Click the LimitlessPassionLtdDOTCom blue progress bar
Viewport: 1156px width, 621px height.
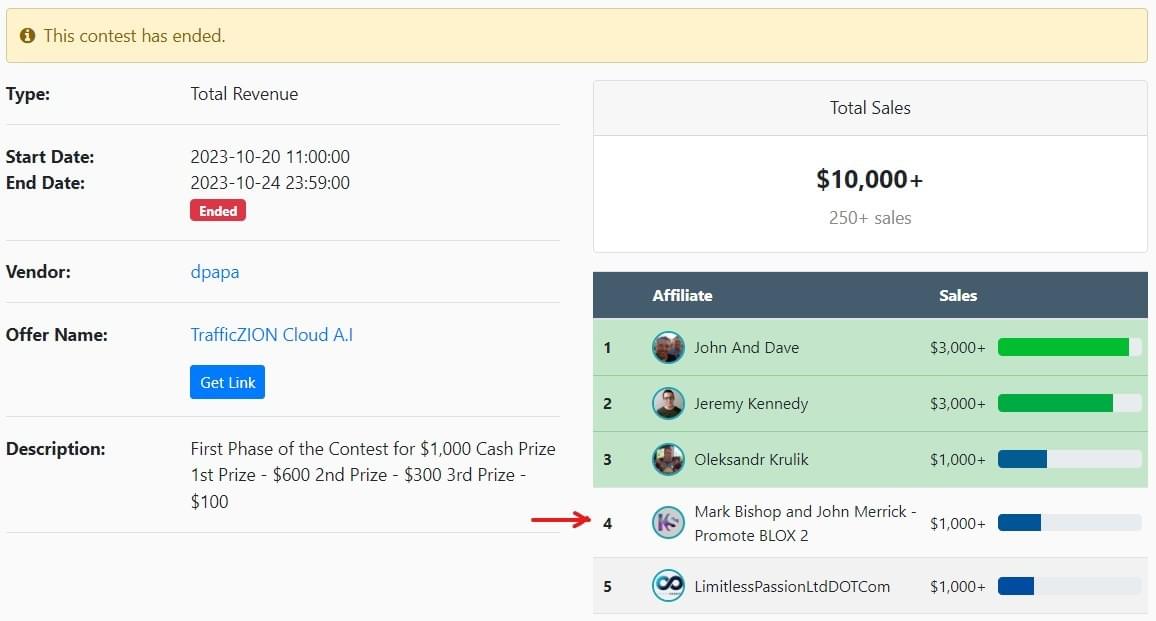[x=1016, y=586]
